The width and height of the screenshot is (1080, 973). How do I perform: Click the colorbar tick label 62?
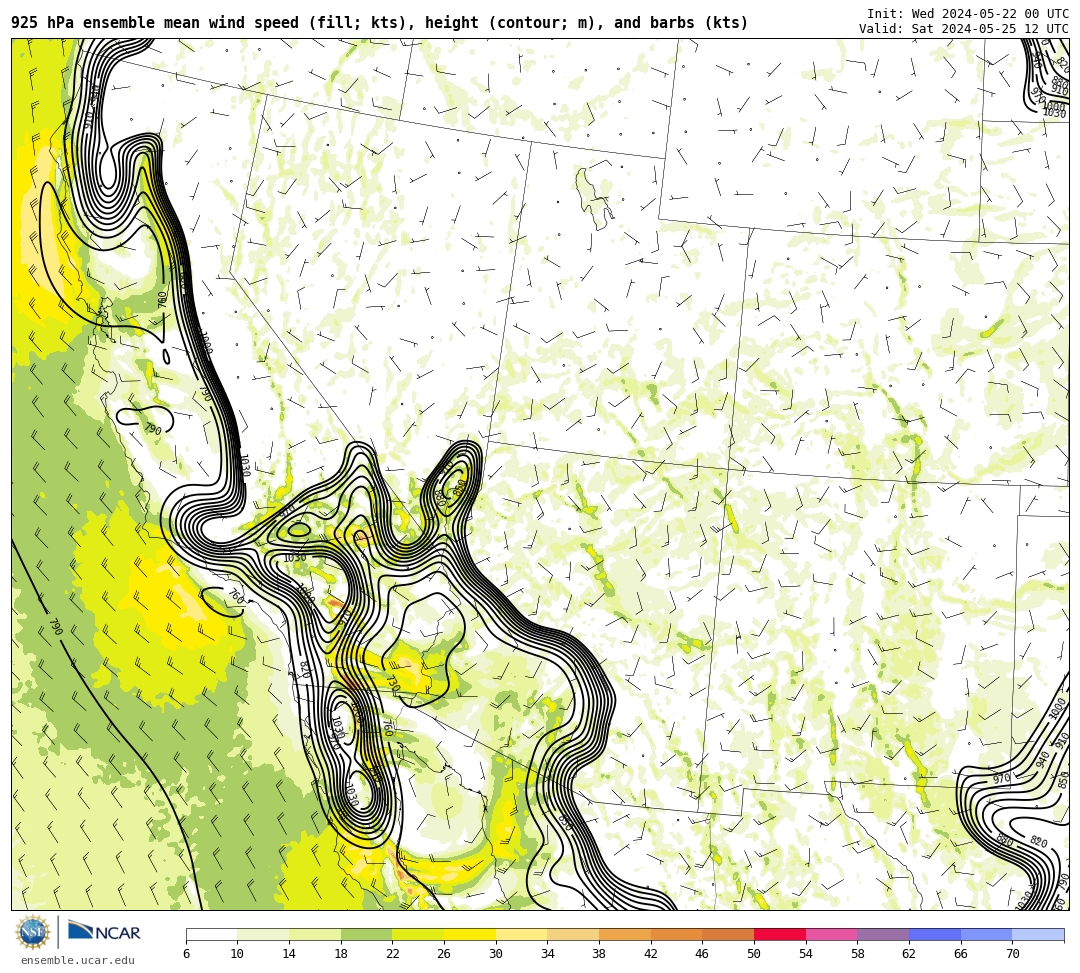coord(909,954)
